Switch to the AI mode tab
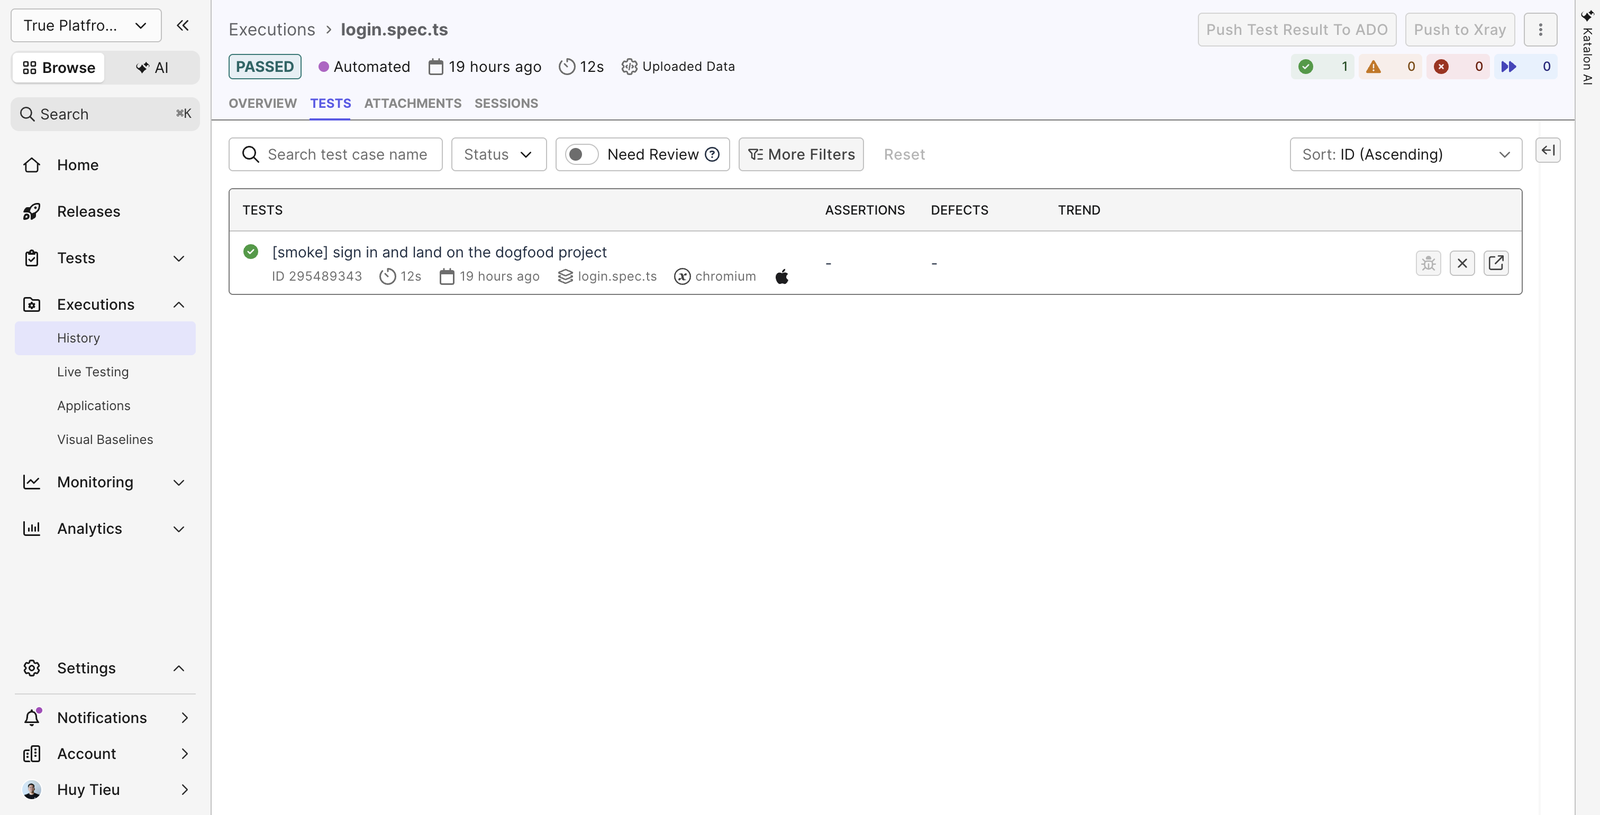Image resolution: width=1600 pixels, height=815 pixels. click(152, 67)
